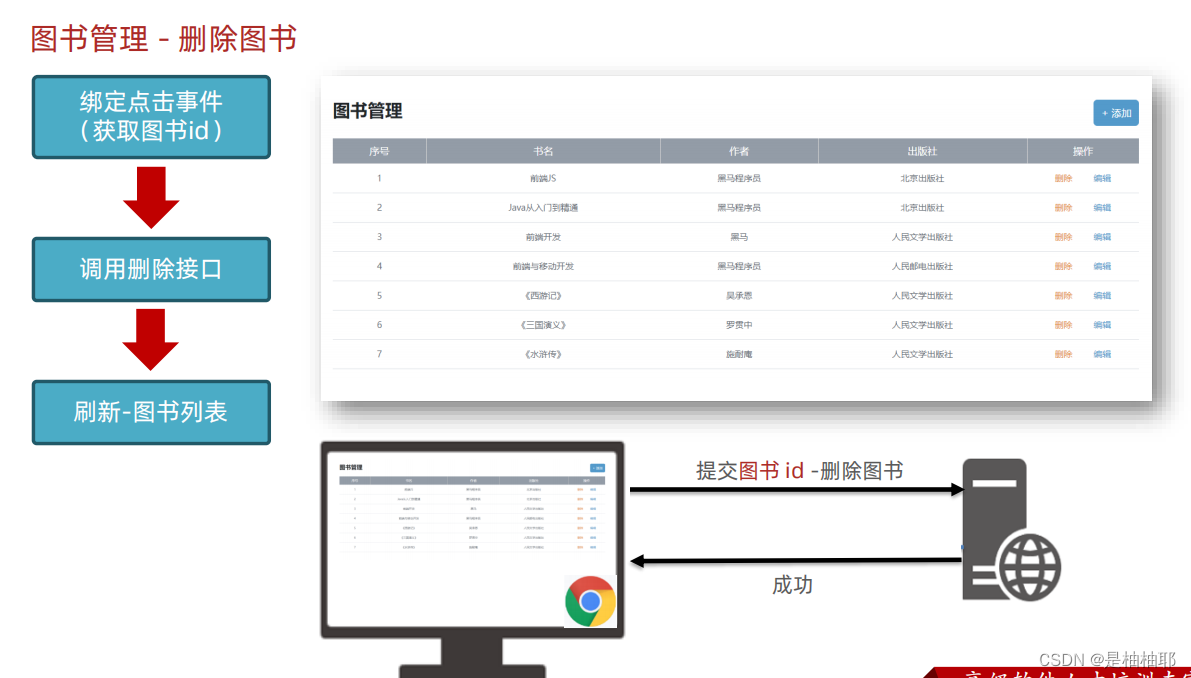Click 删除 link for 《水浒传》
1191x678 pixels.
click(1062, 353)
